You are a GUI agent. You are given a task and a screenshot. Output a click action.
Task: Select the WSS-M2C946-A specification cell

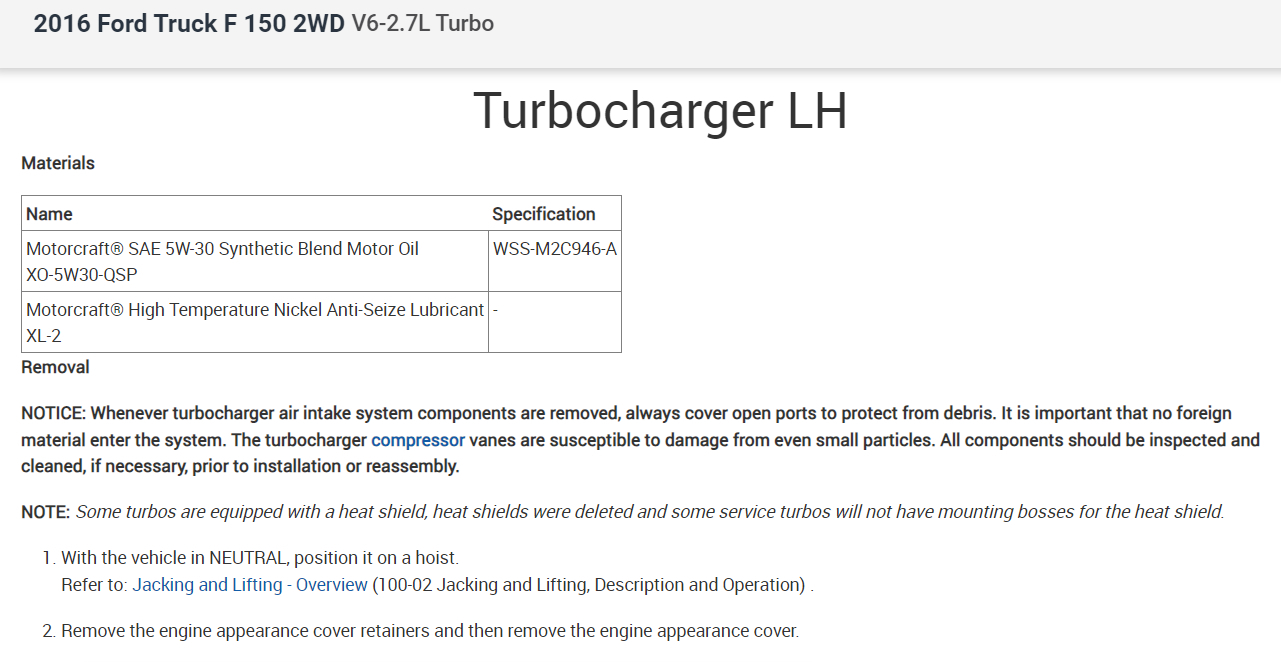555,261
